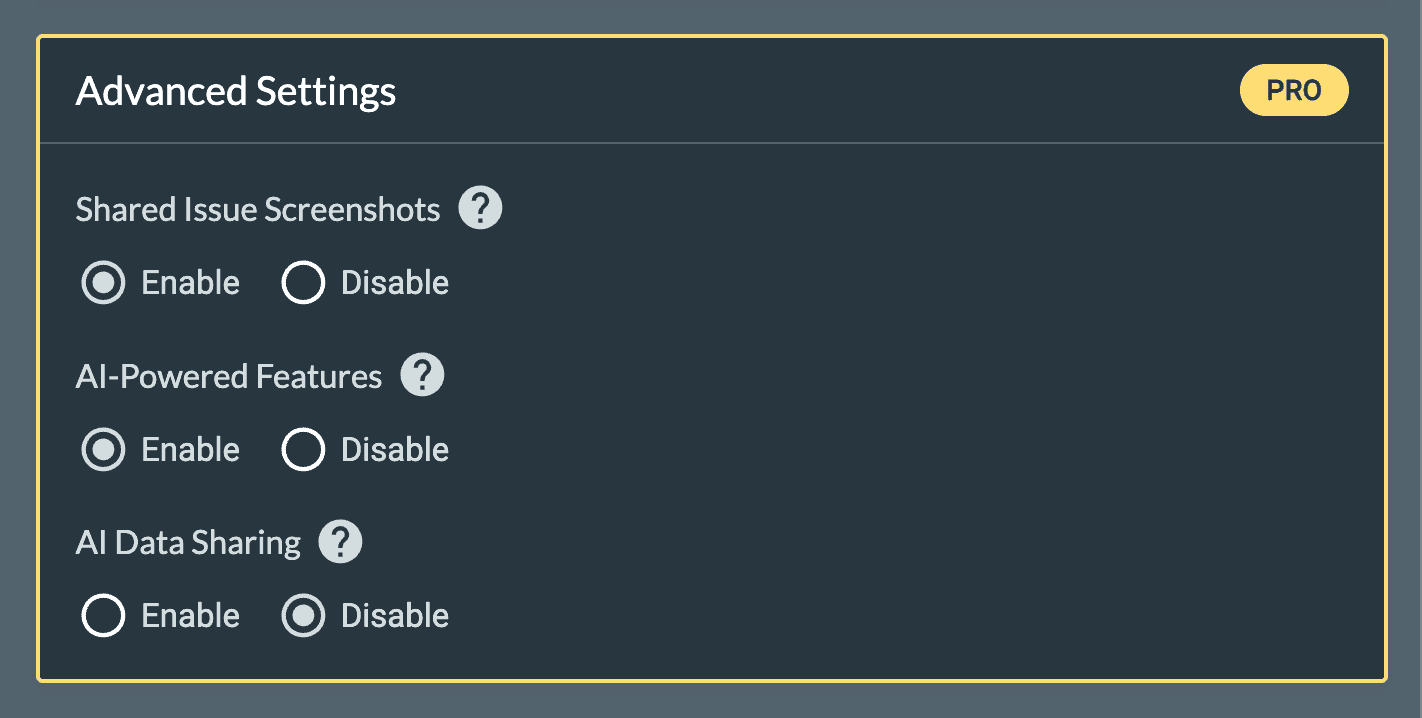This screenshot has width=1422, height=718.
Task: Click the Advanced Settings heading
Action: 236,91
